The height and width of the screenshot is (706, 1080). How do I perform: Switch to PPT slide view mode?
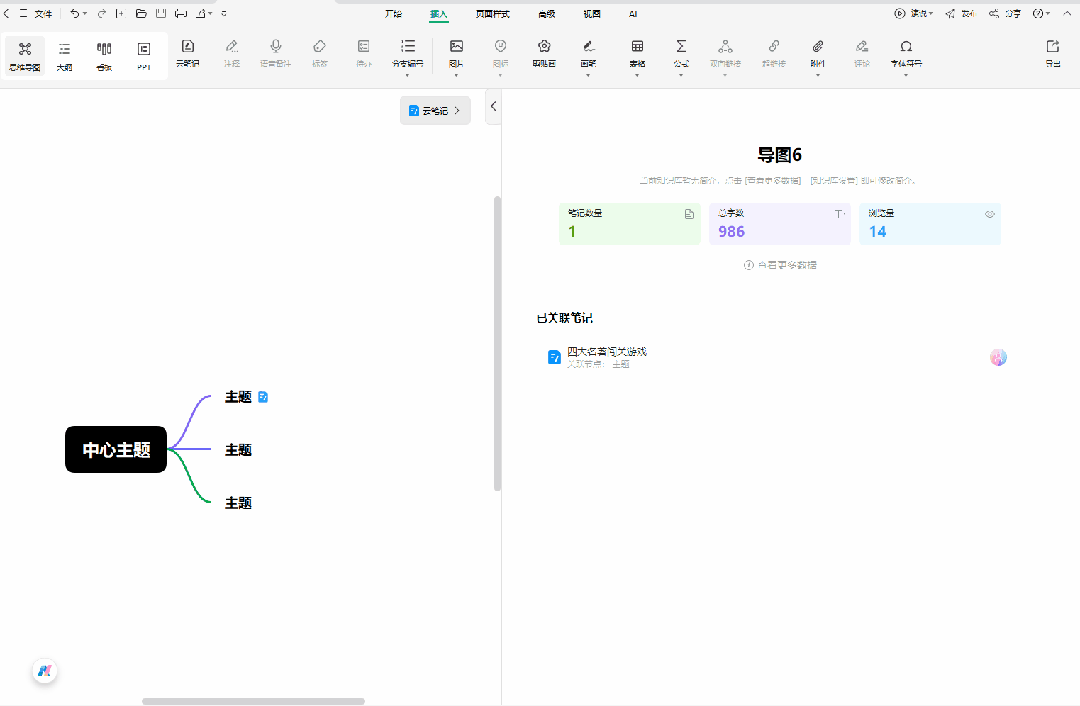click(x=143, y=55)
